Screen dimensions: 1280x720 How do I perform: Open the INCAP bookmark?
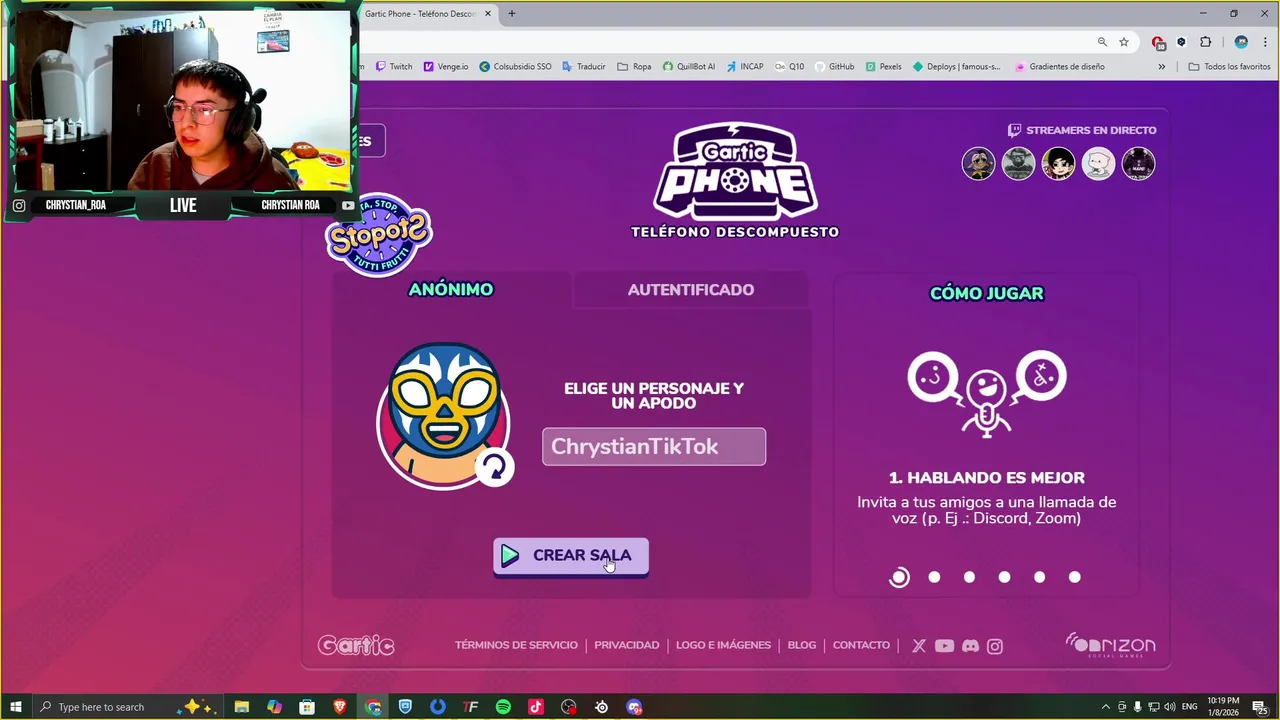tap(744, 67)
